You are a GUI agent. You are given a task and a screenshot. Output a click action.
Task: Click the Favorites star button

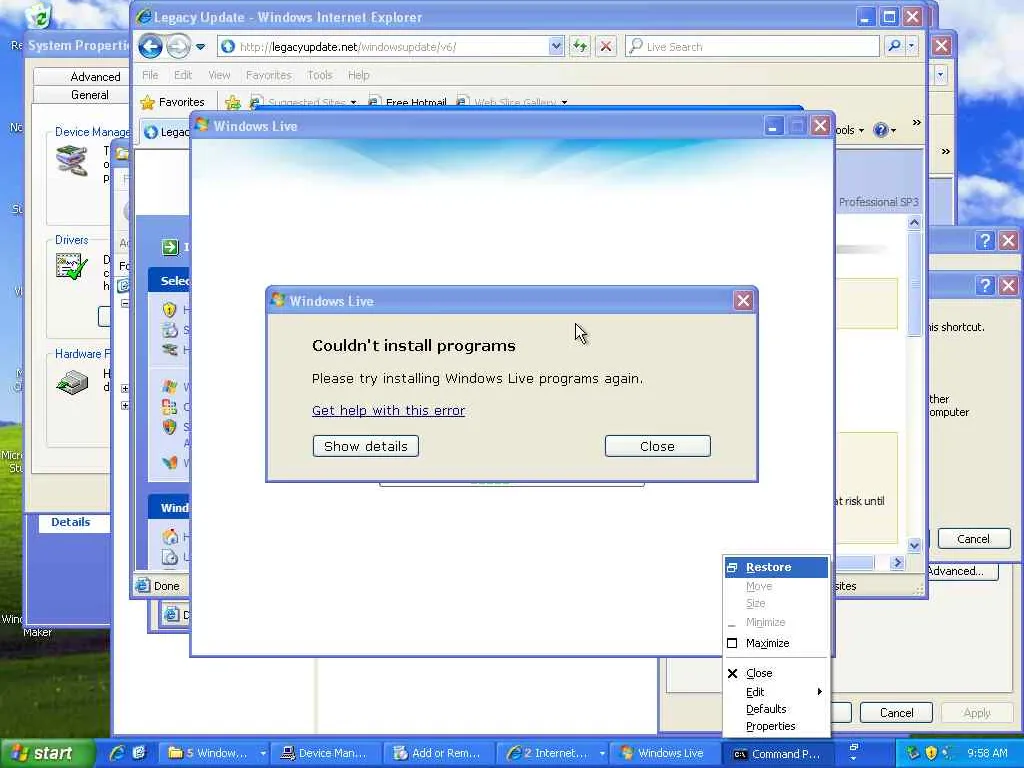173,102
